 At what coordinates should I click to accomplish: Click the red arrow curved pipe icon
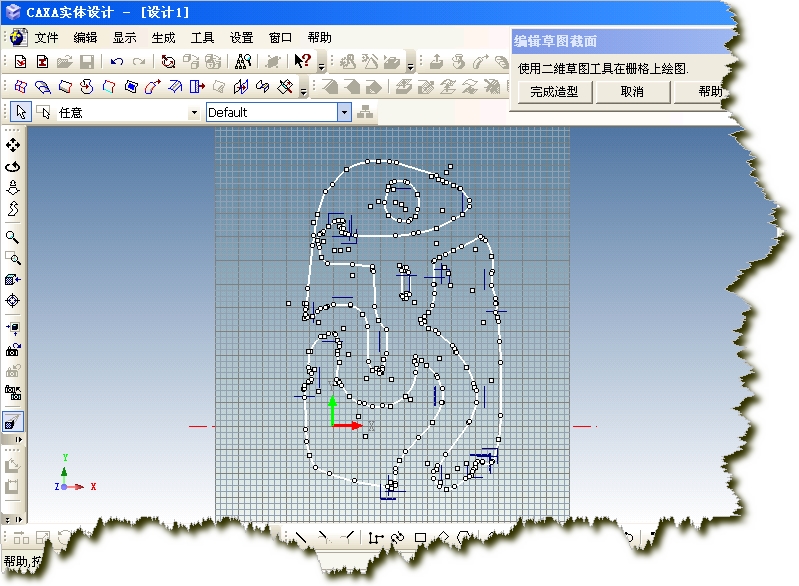click(x=153, y=87)
